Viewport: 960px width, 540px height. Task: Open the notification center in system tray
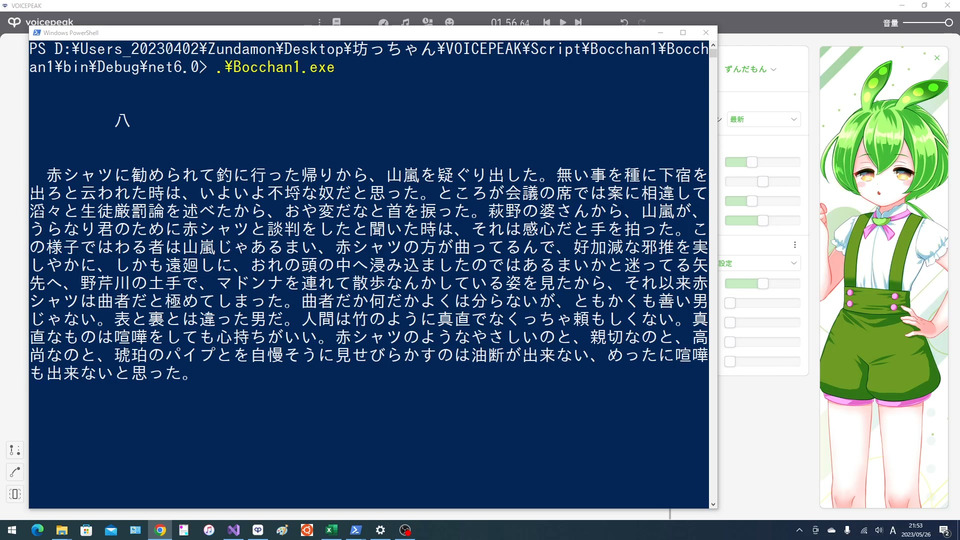coord(945,530)
